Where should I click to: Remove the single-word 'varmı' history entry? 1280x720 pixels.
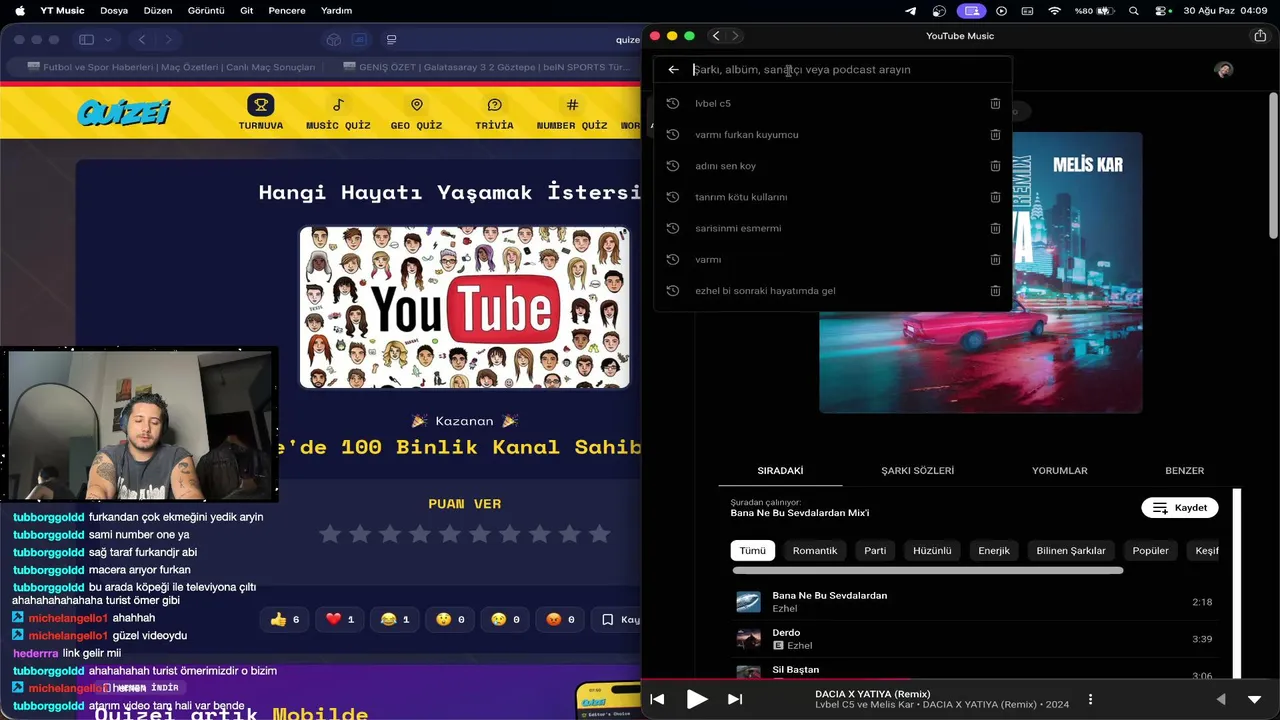pos(995,259)
